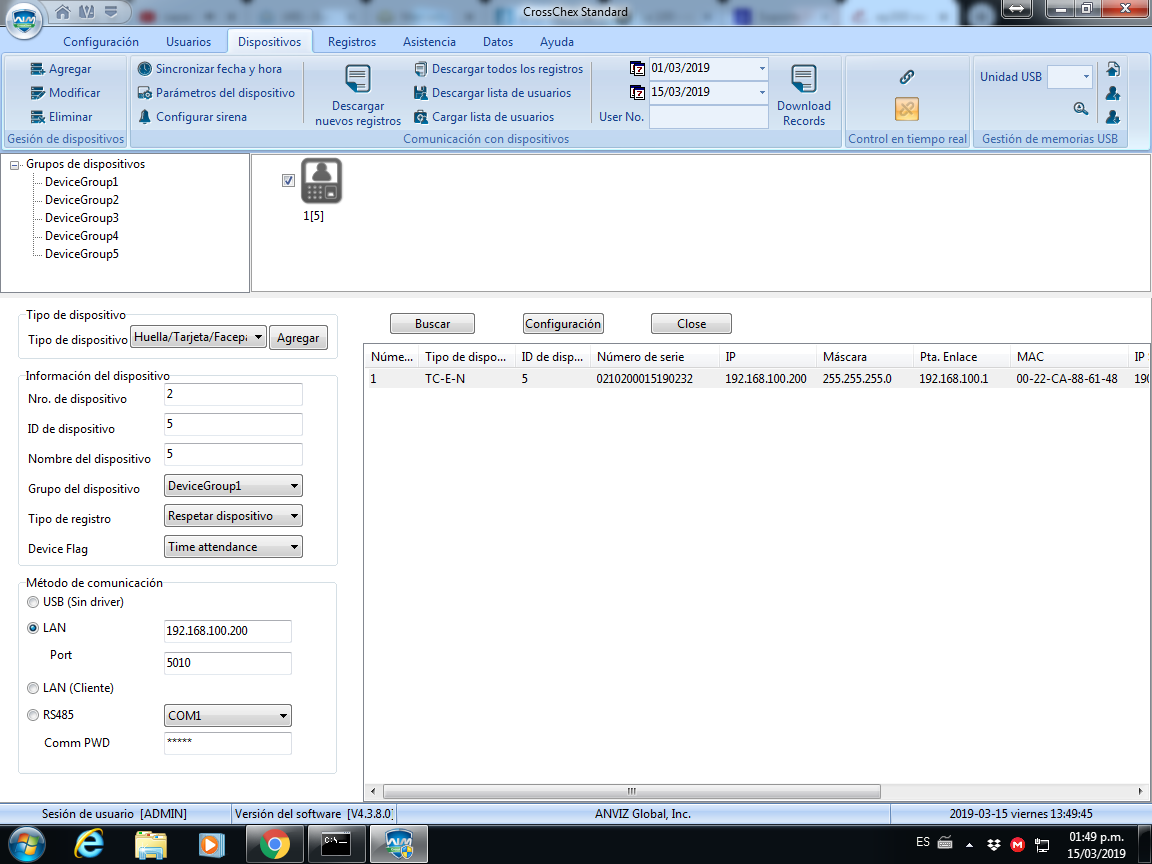Click the Windows Start button
The image size is (1152, 864).
pyautogui.click(x=26, y=844)
